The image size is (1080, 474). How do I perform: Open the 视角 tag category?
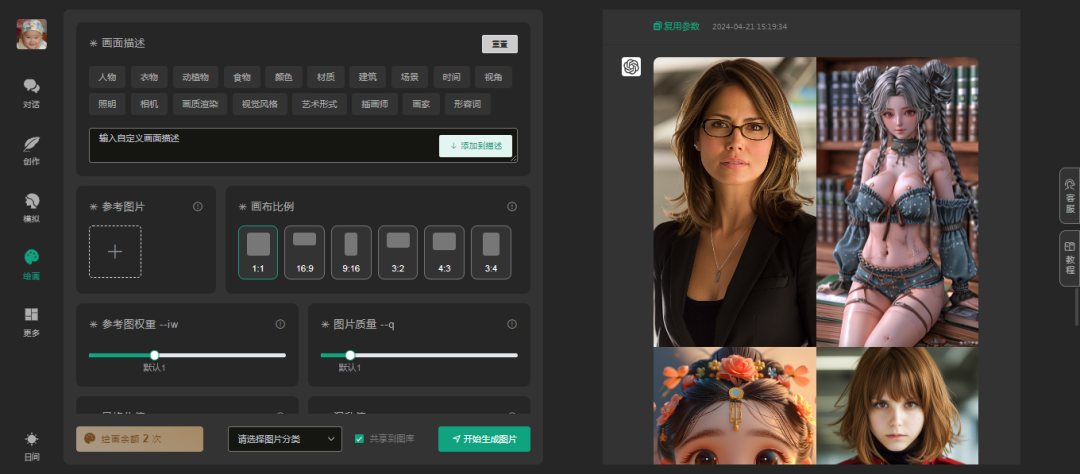[x=494, y=77]
